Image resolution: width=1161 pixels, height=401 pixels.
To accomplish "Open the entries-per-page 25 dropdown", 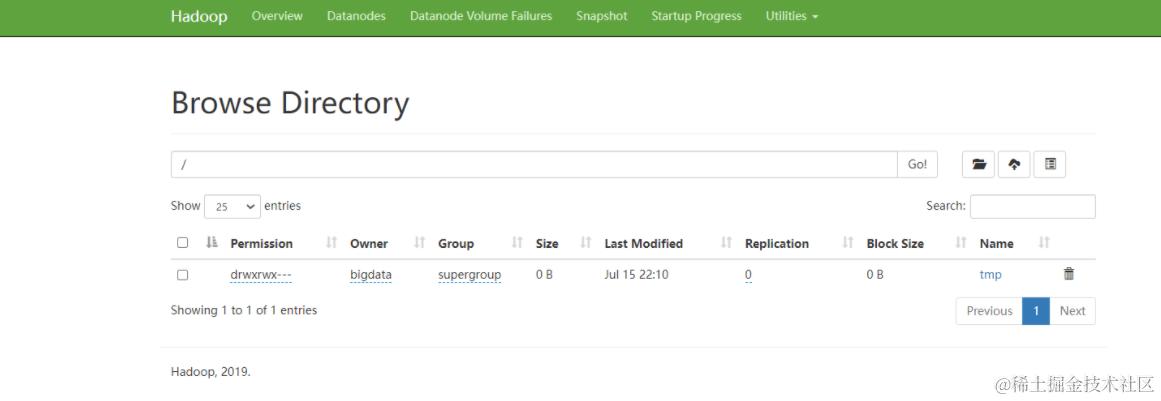I will 232,206.
